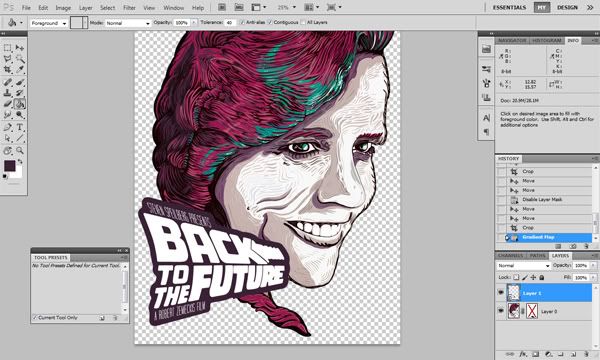
Task: Select the Healing Brush tool
Action: coord(8,82)
